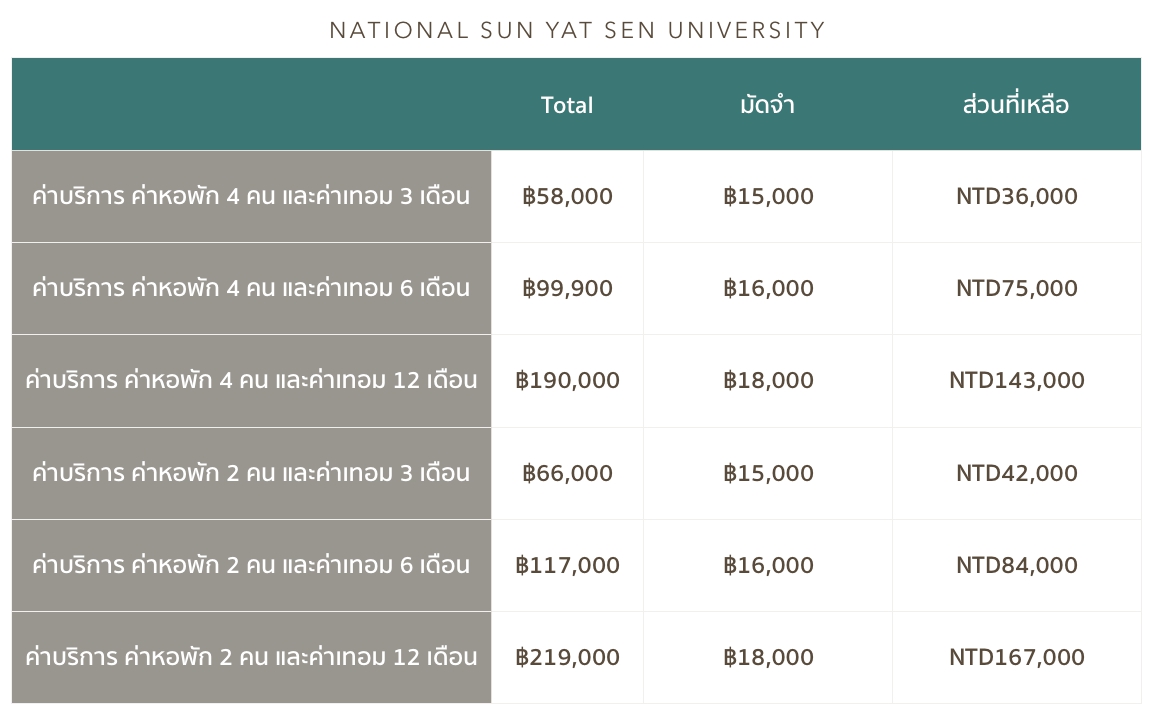Click the 4 คน 6 เดือน row label
Screen dimensions: 1154x716
pyautogui.click(x=251, y=288)
